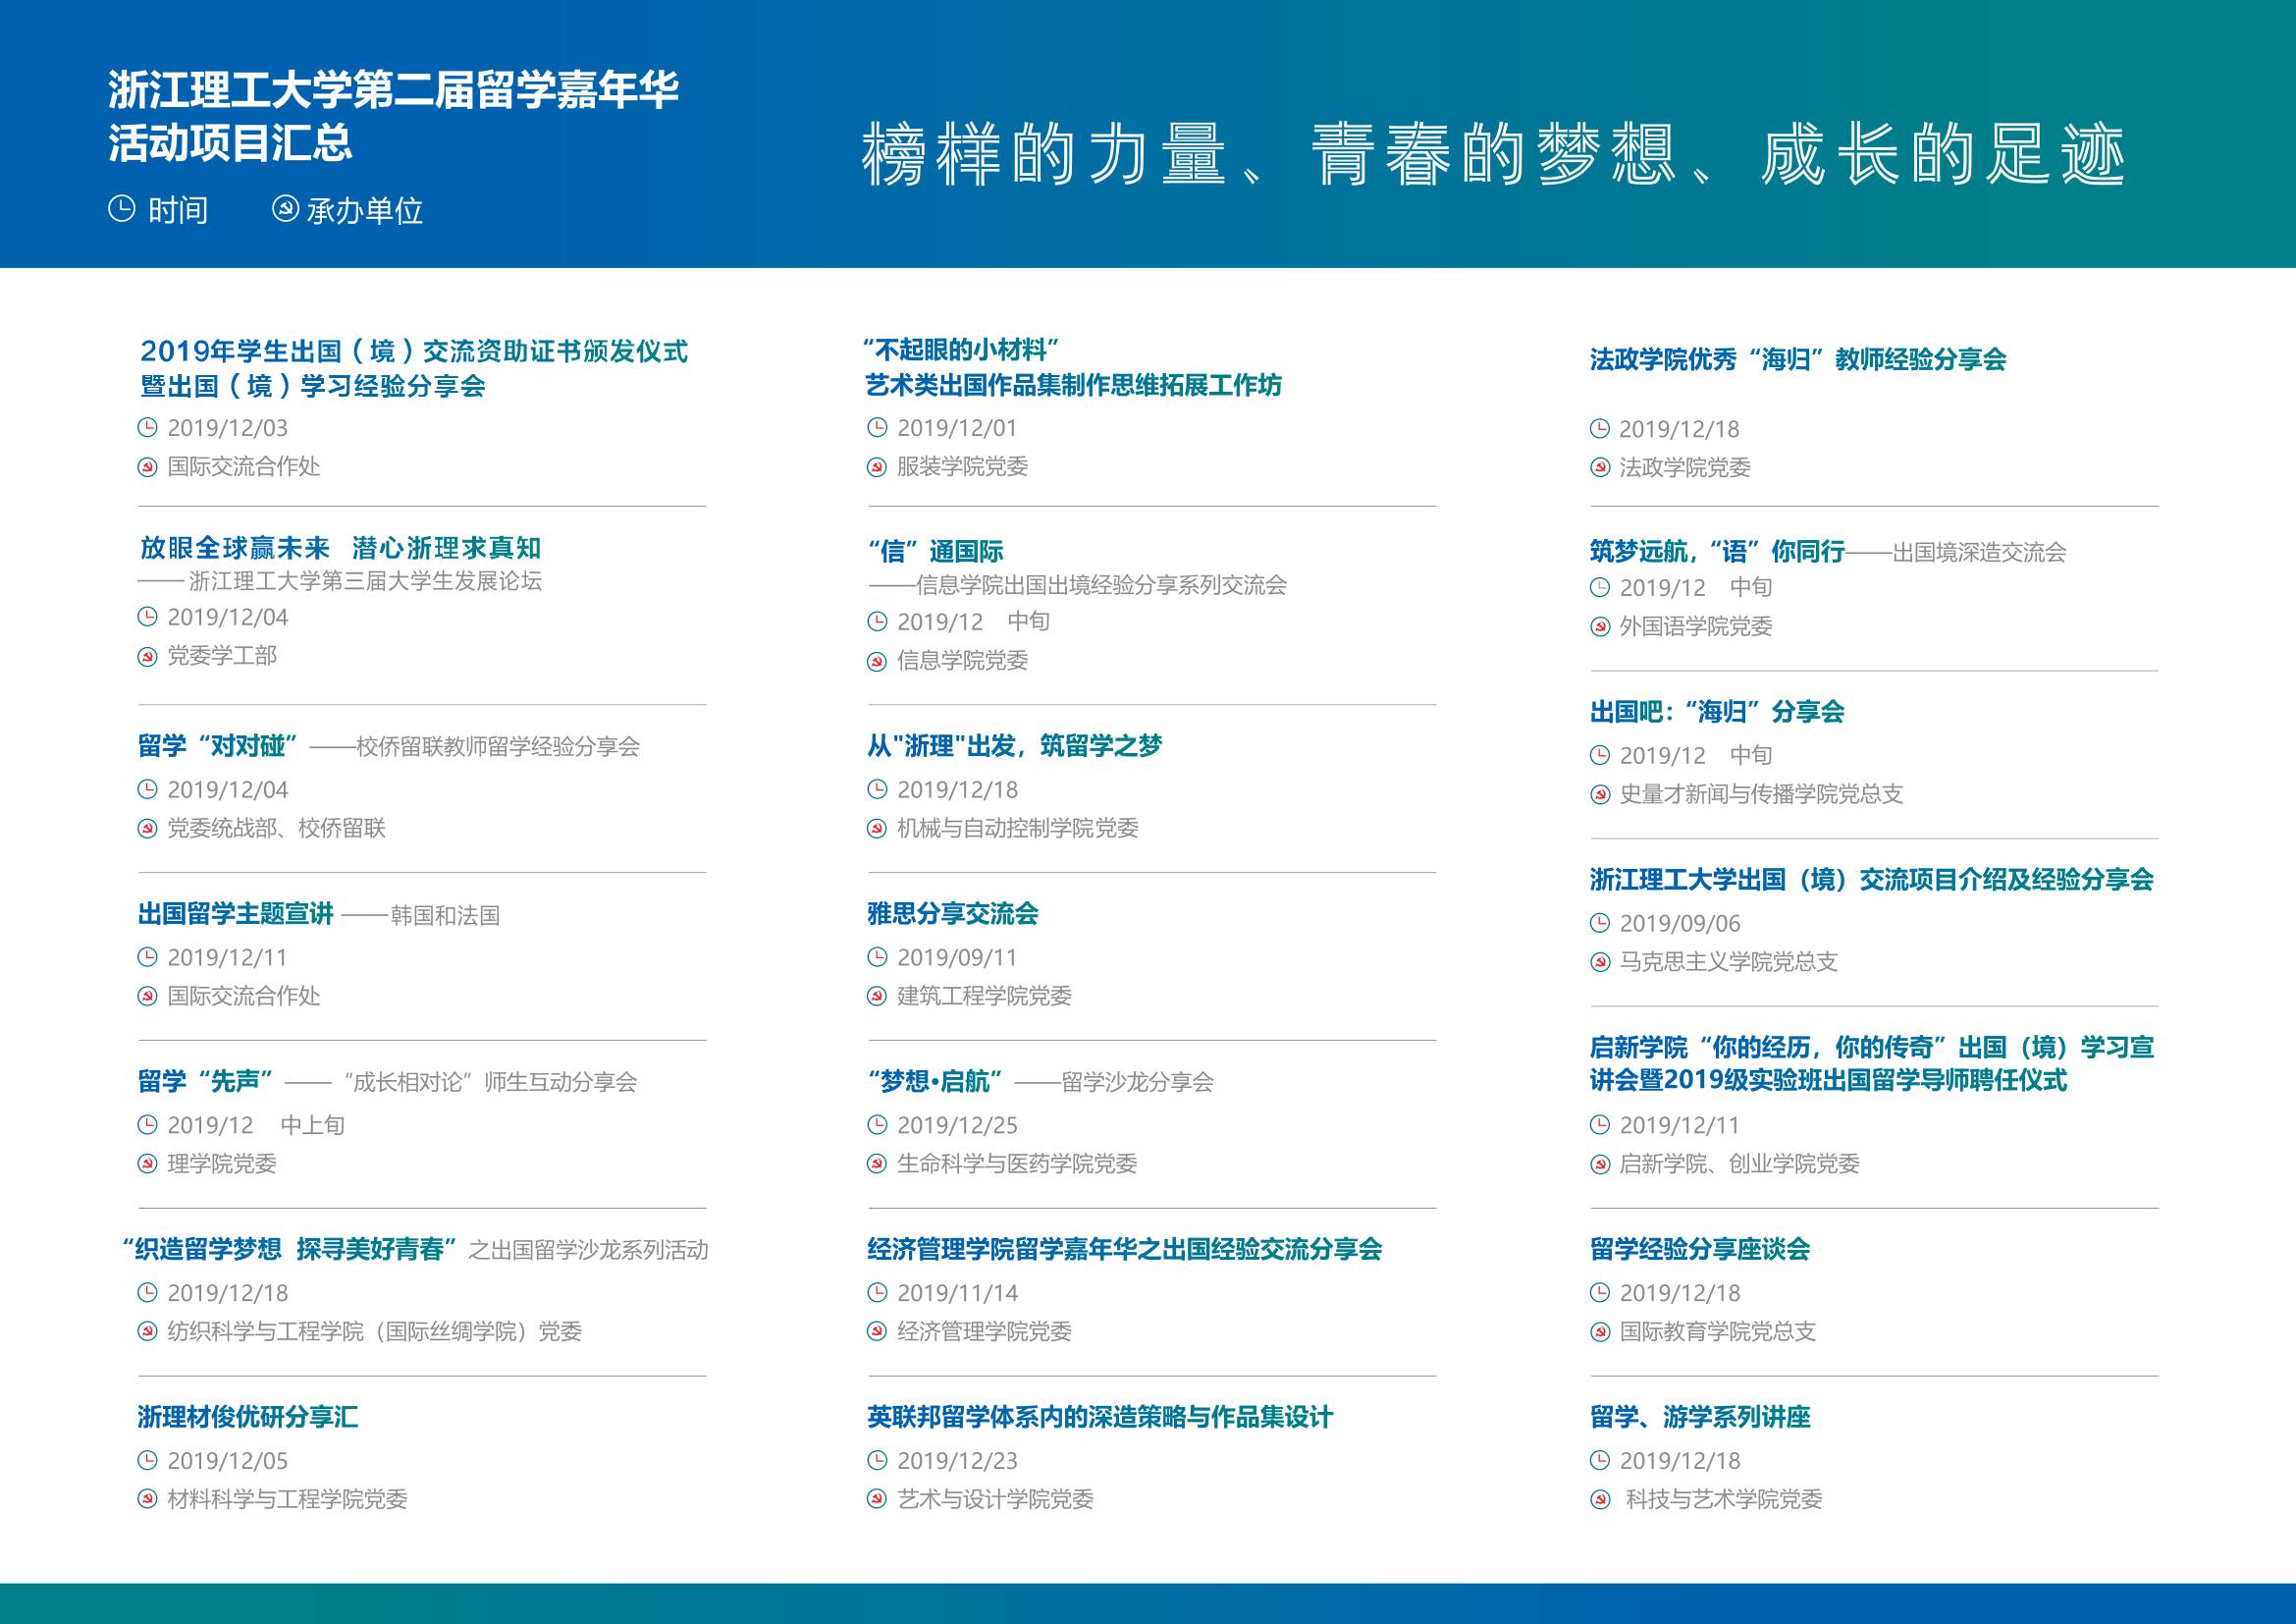Click the emblem icon beside 理学院党委
Viewport: 2296px width, 1624px height.
pyautogui.click(x=147, y=1164)
